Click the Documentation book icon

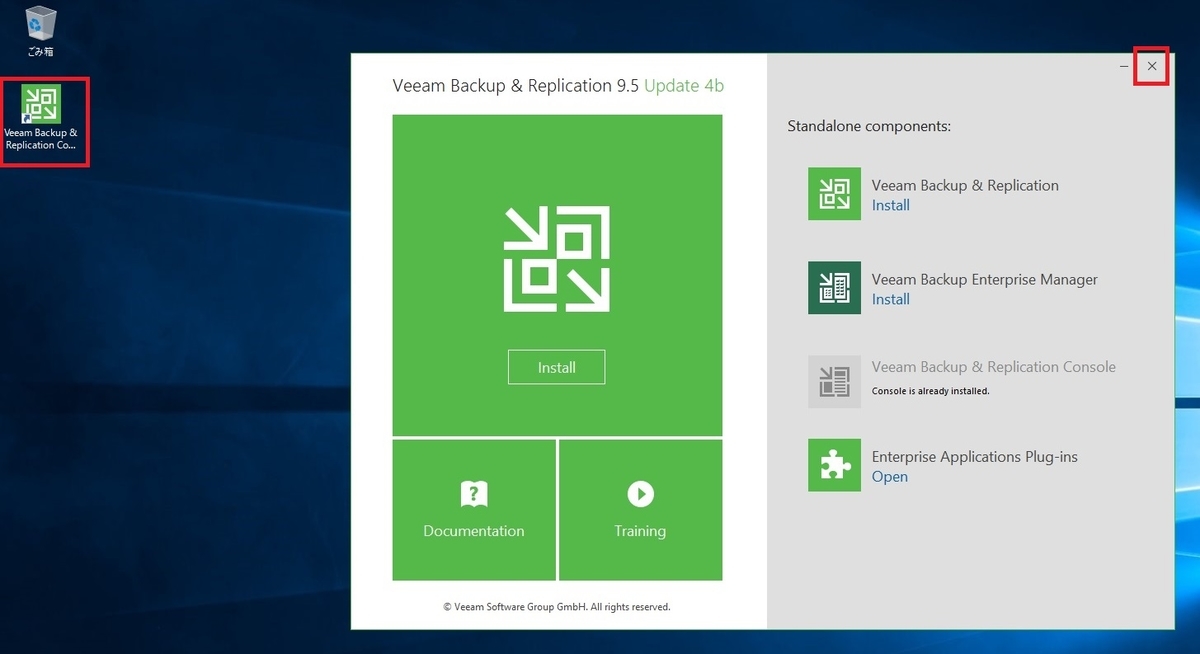tap(474, 494)
